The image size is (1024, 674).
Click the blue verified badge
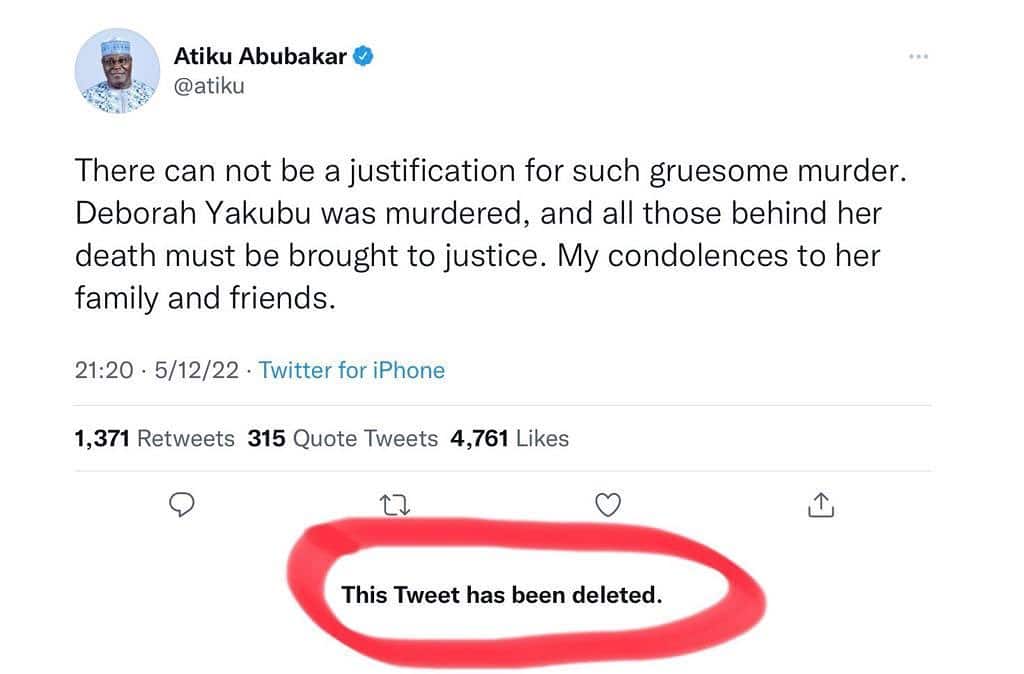366,57
